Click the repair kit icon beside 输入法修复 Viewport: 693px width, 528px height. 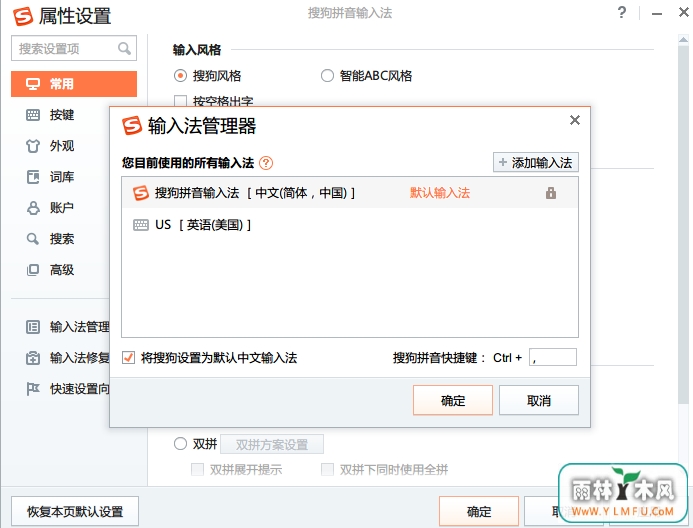click(33, 358)
